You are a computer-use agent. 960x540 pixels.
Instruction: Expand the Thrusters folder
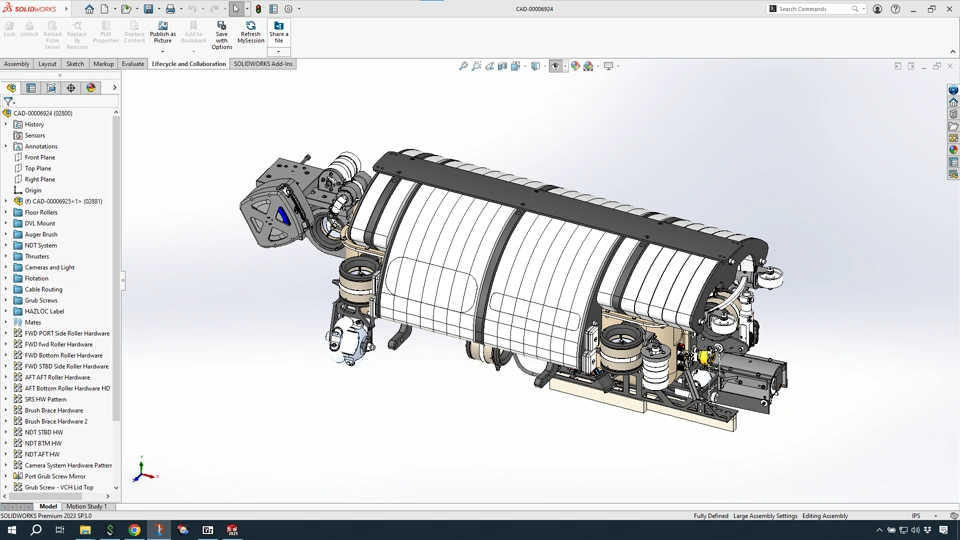pyautogui.click(x=6, y=257)
